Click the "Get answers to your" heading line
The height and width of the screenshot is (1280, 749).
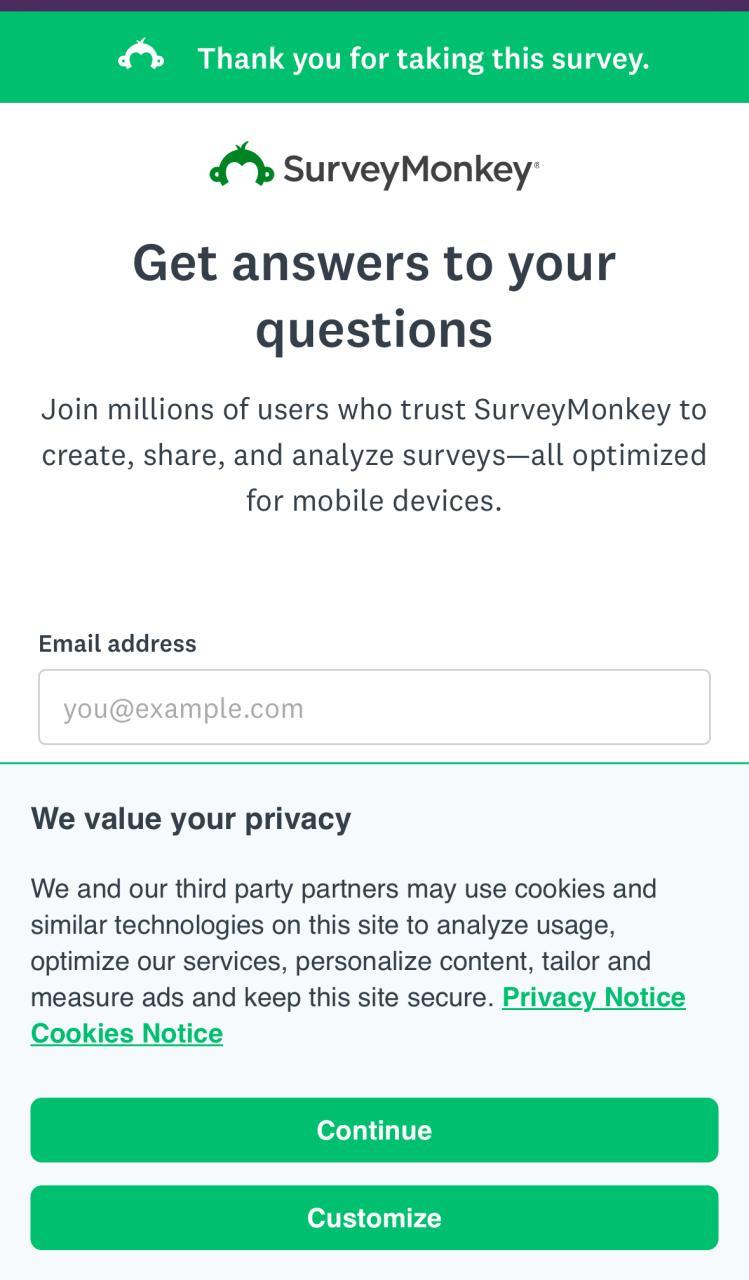coord(374,263)
